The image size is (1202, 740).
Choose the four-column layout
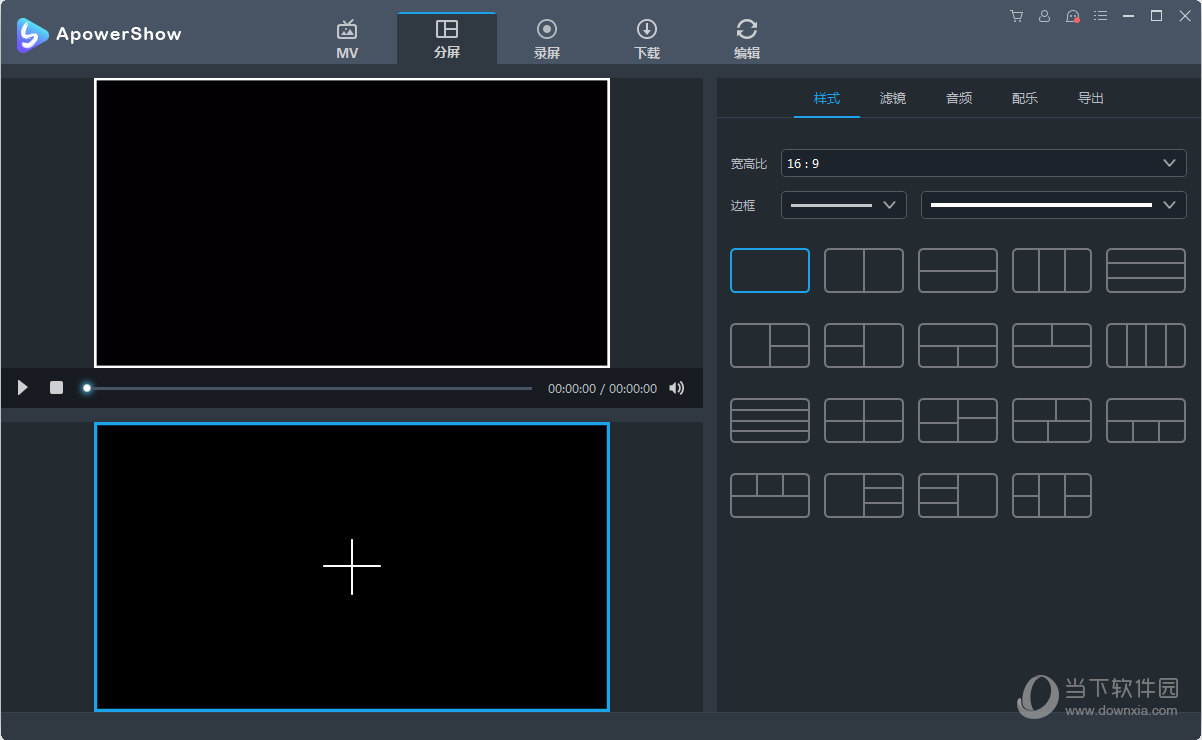[1146, 345]
